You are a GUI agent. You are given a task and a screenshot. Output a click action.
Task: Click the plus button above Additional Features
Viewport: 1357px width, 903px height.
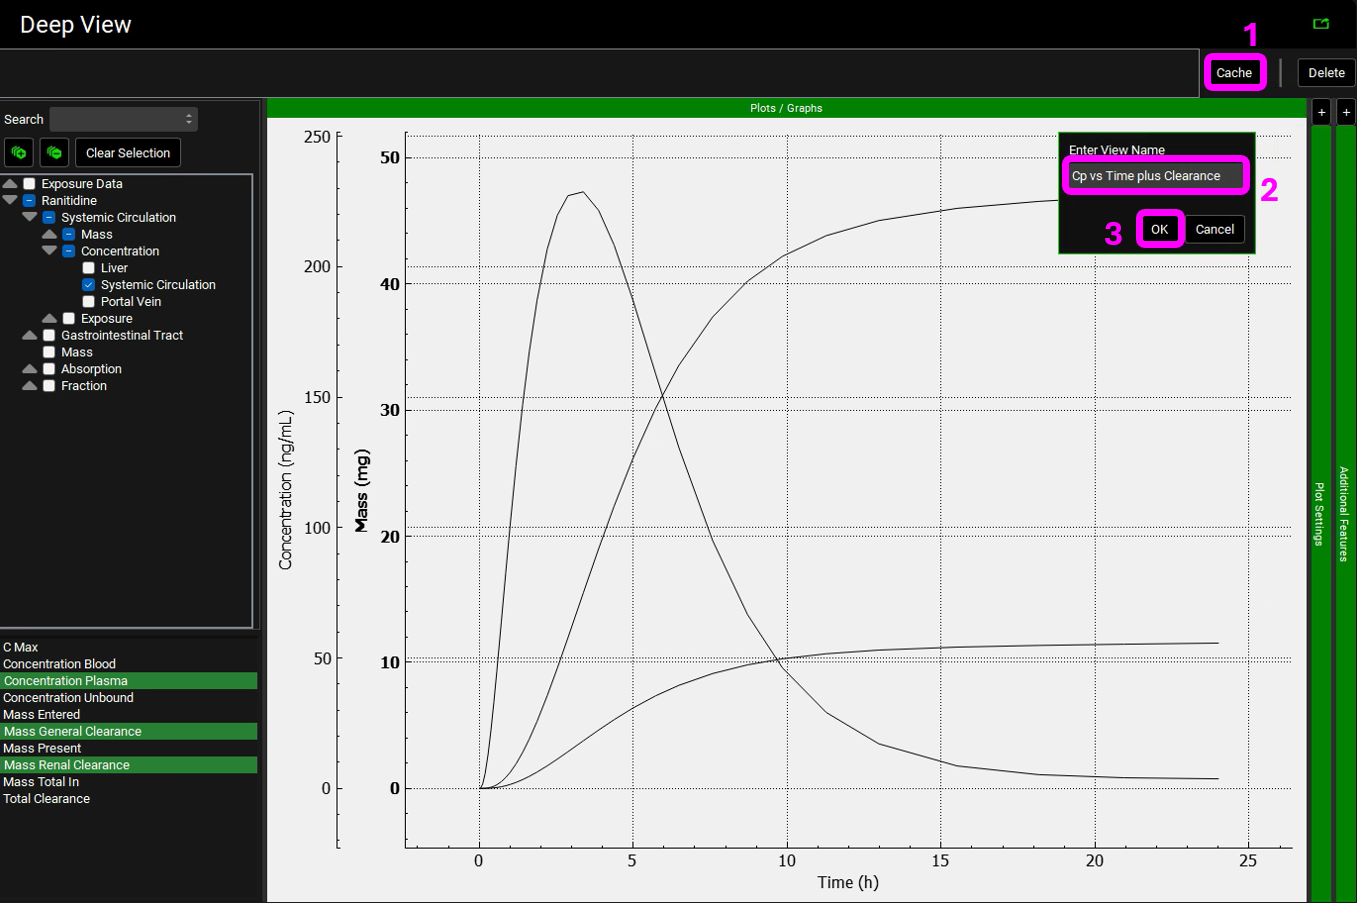[1346, 112]
